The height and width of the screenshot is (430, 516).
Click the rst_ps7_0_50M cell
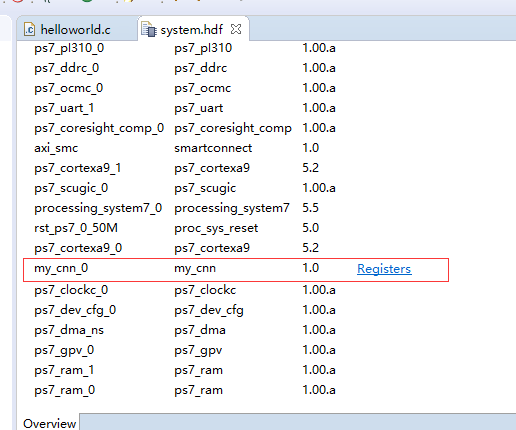[x=76, y=228]
